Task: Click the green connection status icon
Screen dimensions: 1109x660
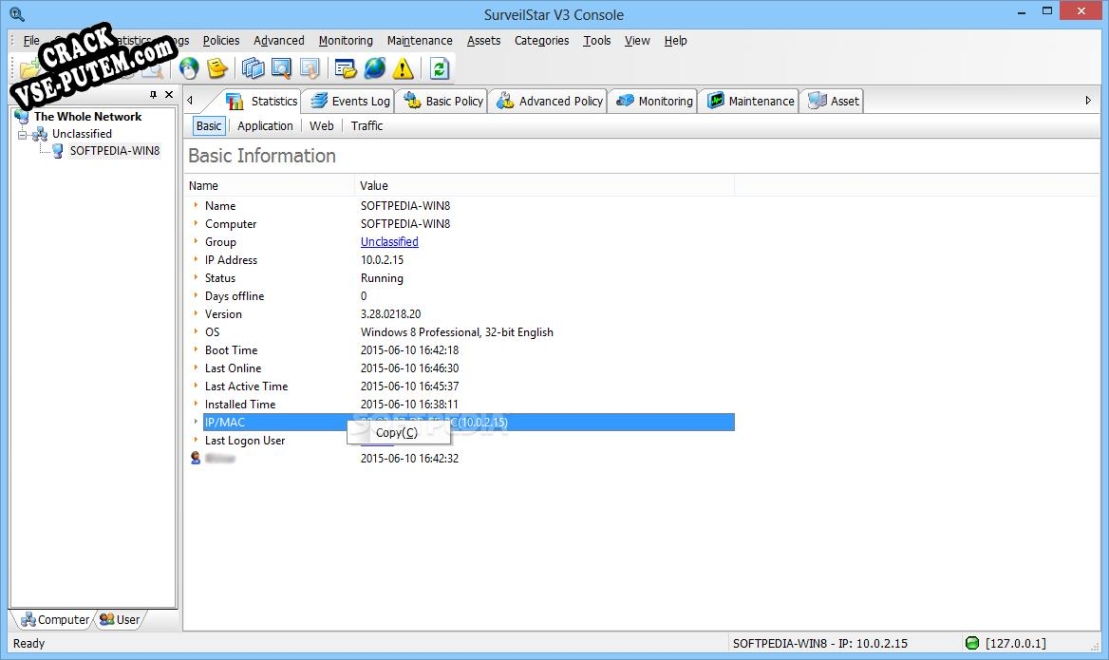Action: click(x=972, y=643)
